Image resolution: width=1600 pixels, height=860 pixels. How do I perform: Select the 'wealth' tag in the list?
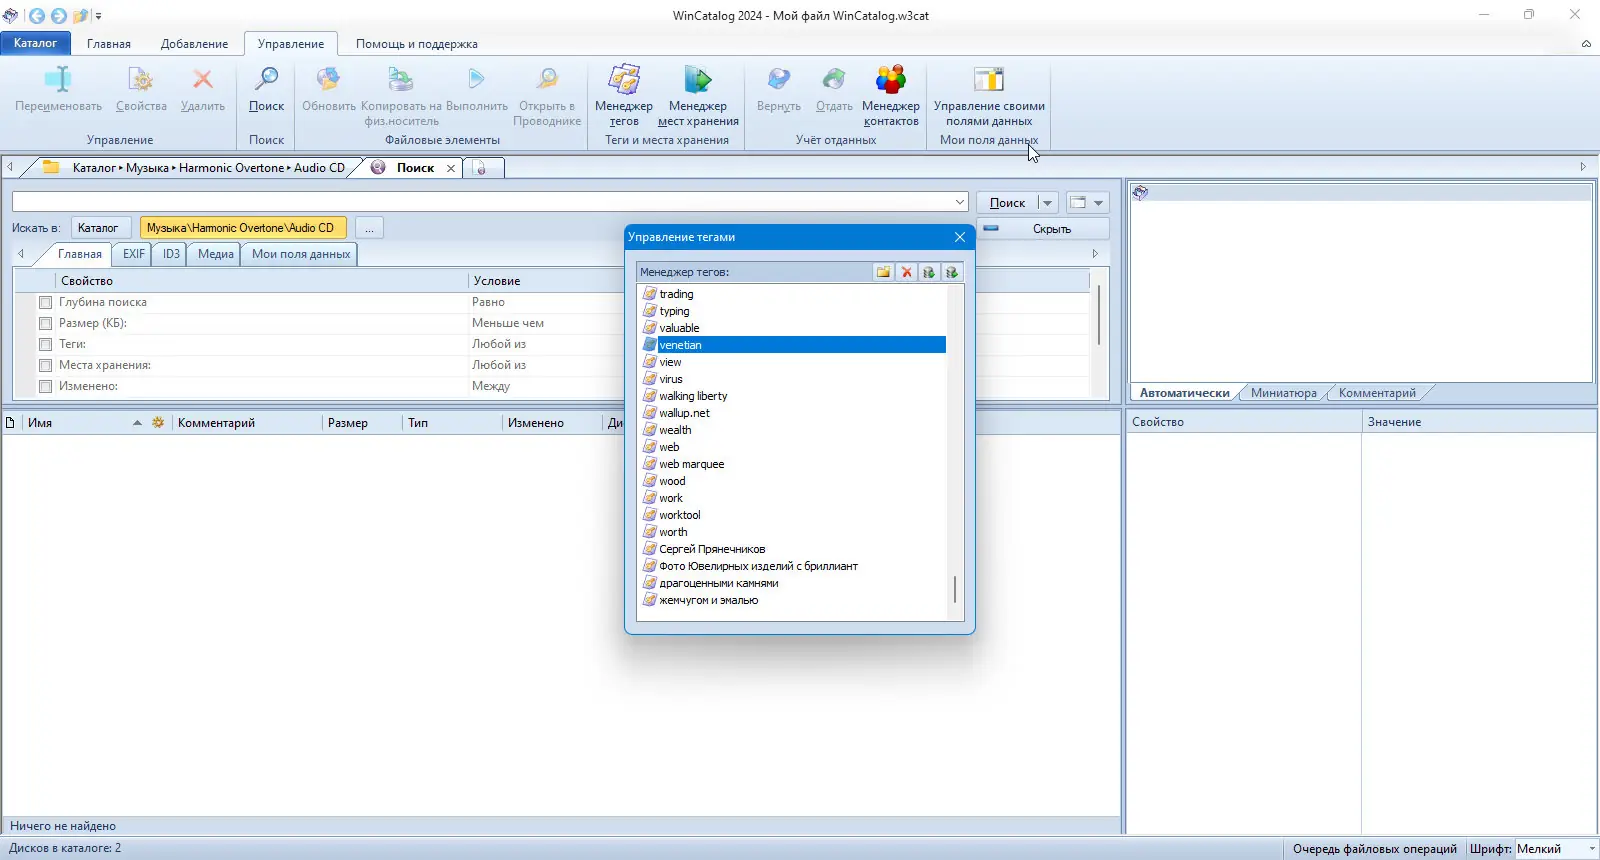pos(675,430)
